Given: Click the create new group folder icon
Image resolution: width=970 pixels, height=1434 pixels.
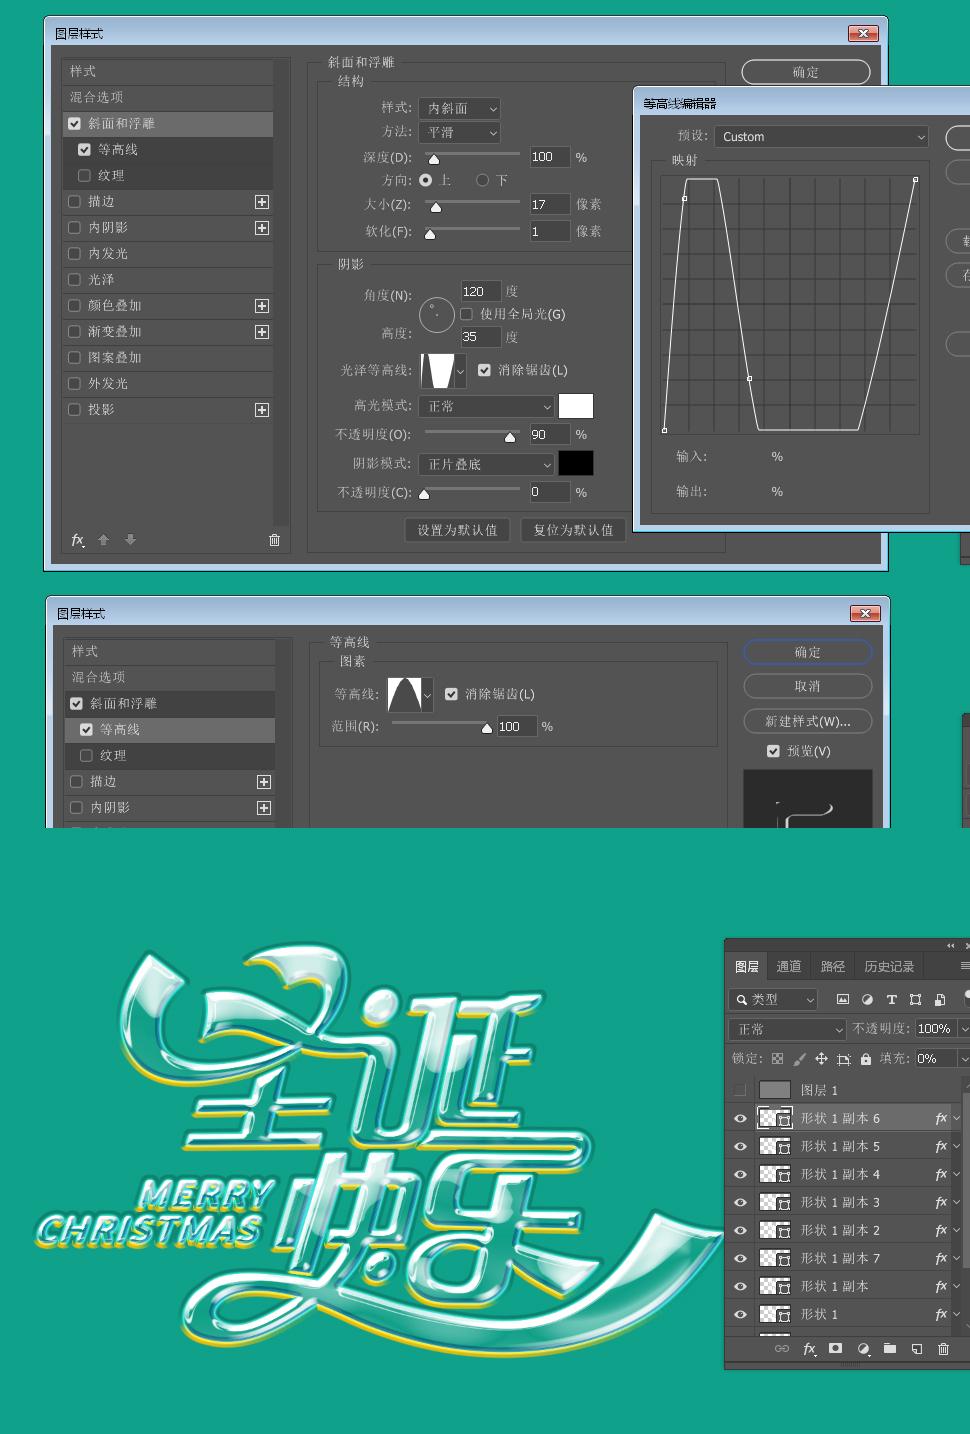Looking at the screenshot, I should coord(890,1349).
